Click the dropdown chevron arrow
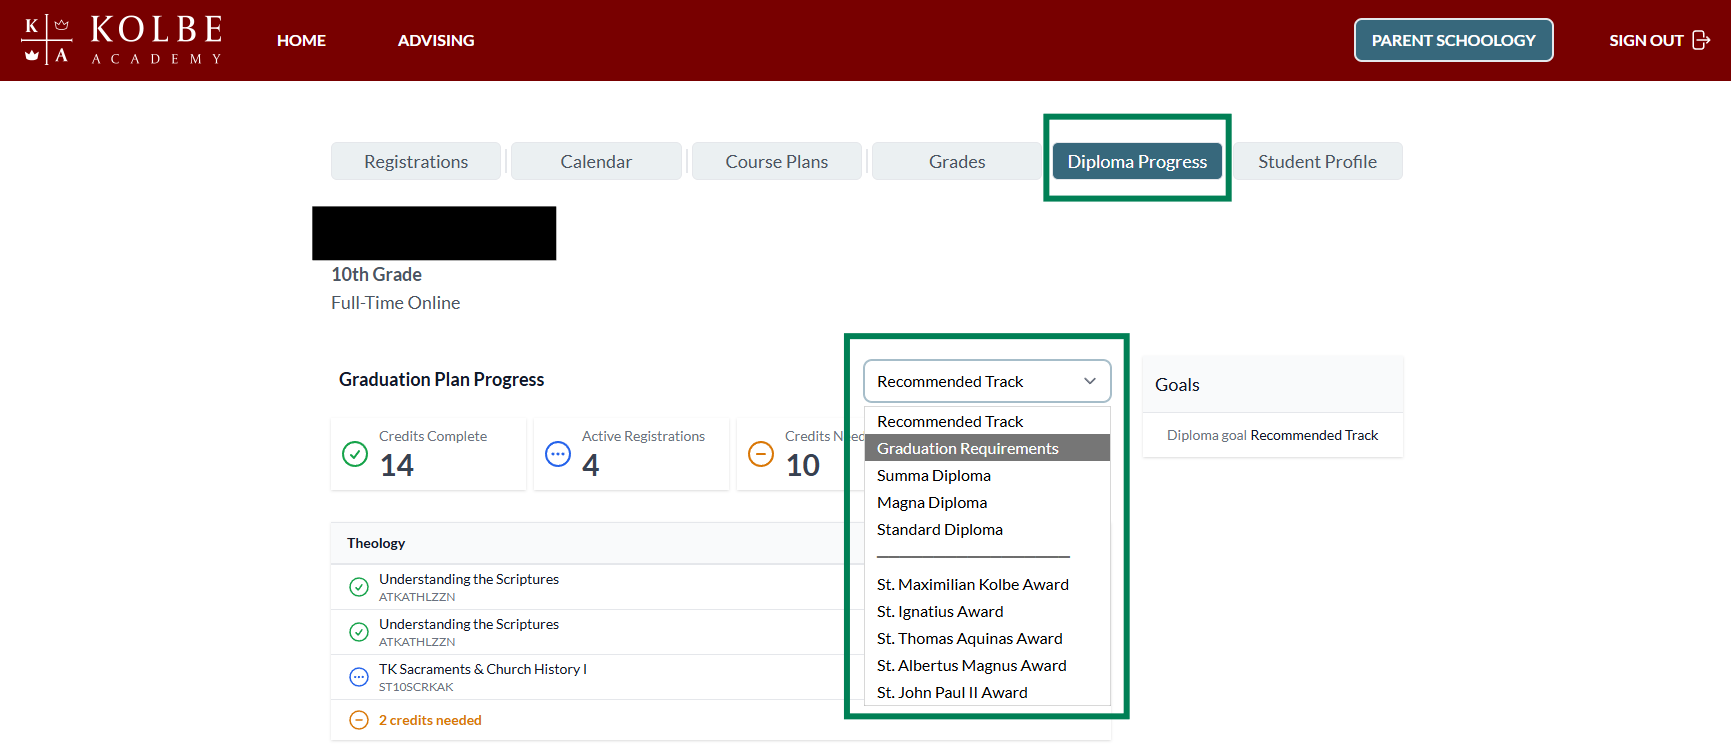The image size is (1731, 751). click(x=1090, y=381)
